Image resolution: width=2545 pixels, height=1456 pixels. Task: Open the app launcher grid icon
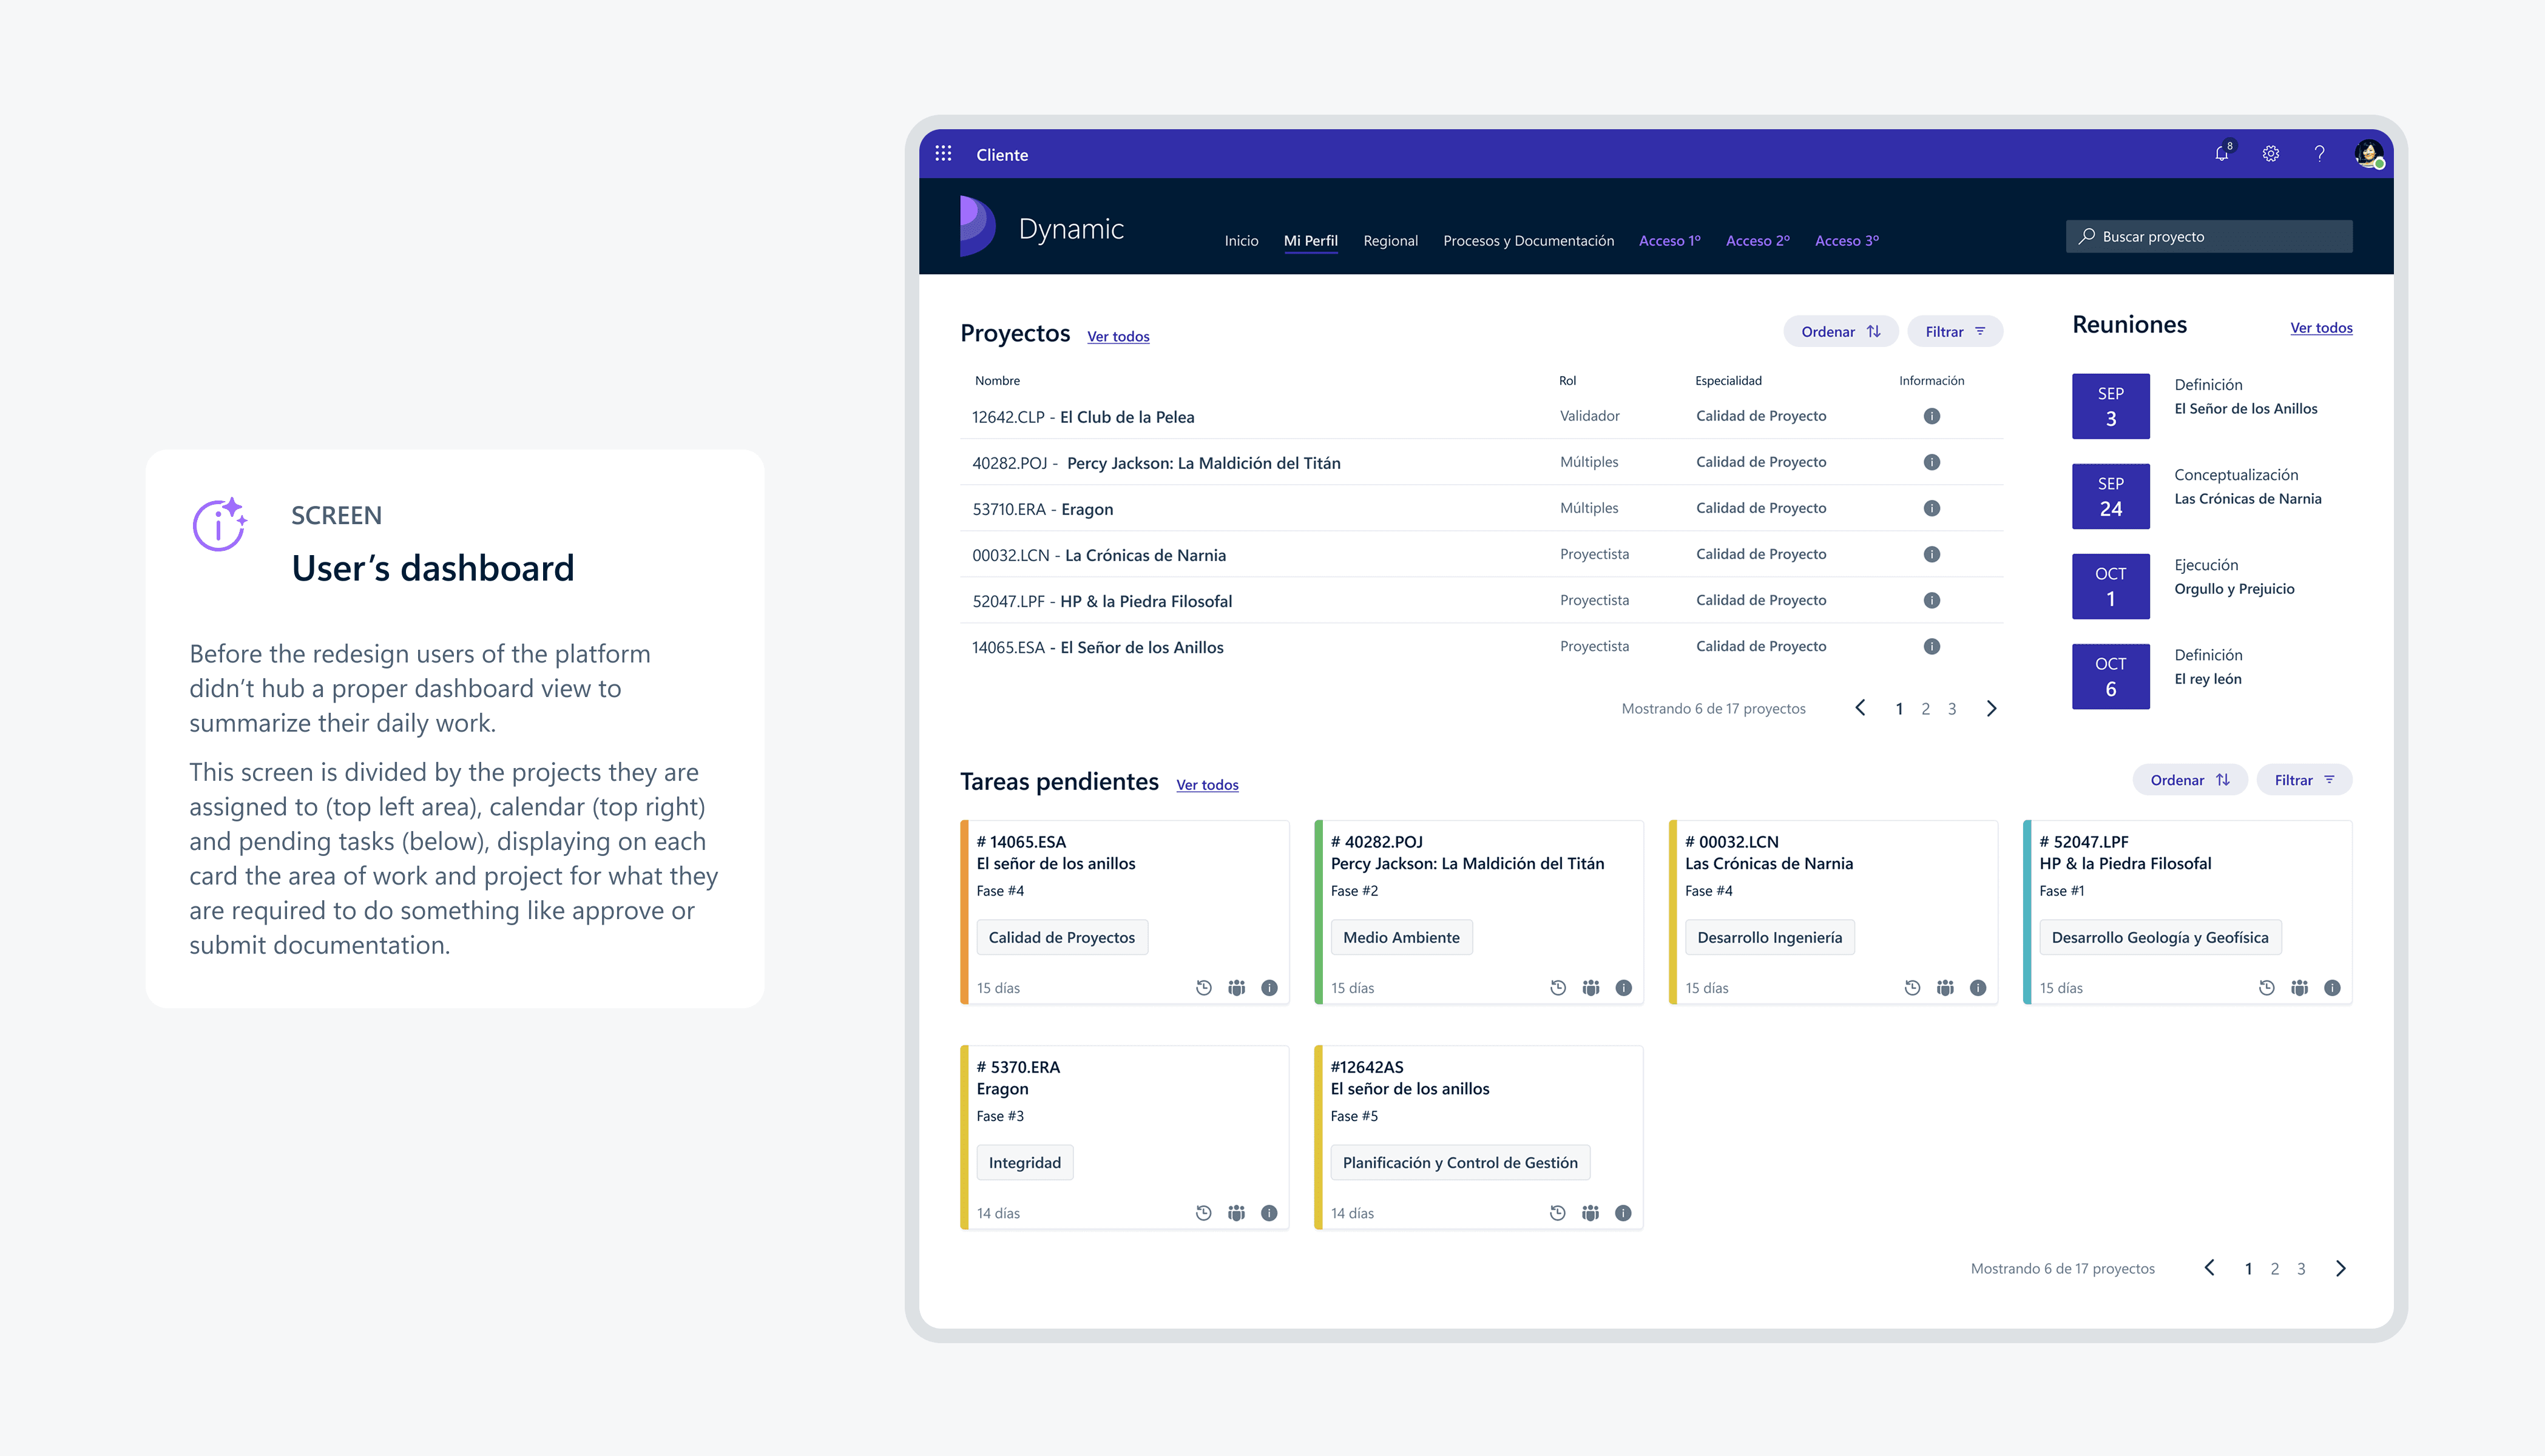(x=943, y=154)
